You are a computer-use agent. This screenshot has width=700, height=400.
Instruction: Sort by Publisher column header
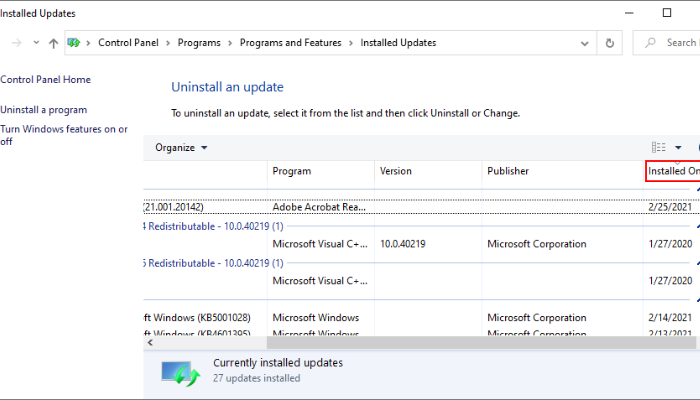pos(562,171)
